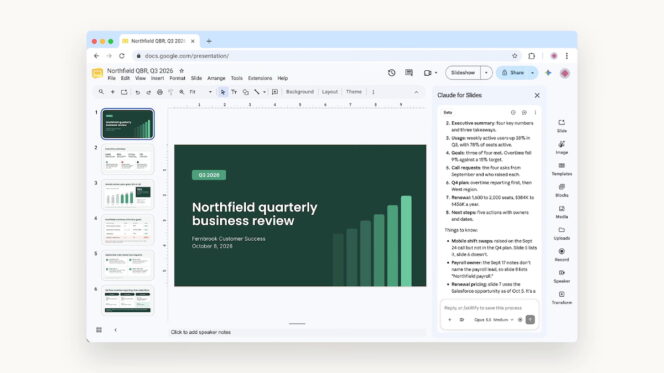The height and width of the screenshot is (373, 664).
Task: Reload the browser page
Action: (x=122, y=56)
